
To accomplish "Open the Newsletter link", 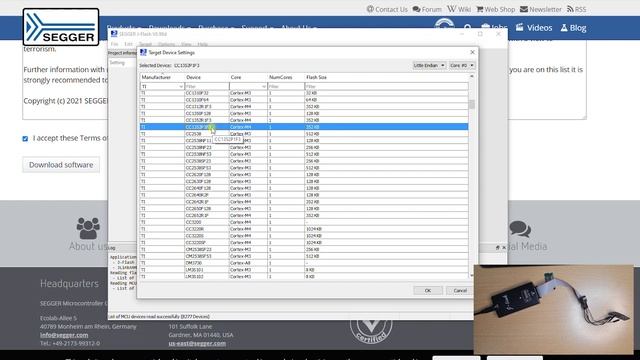I will click(x=541, y=9).
